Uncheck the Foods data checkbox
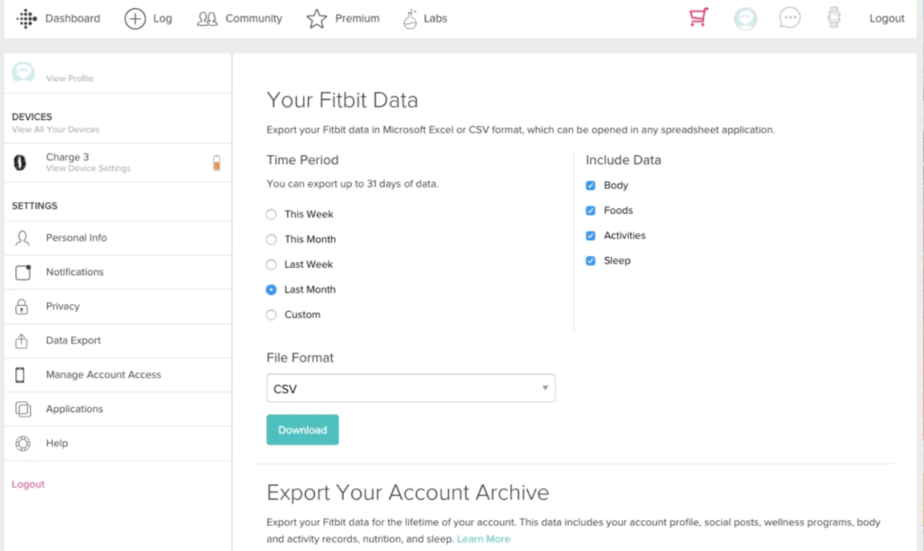The image size is (924, 551). pos(590,211)
